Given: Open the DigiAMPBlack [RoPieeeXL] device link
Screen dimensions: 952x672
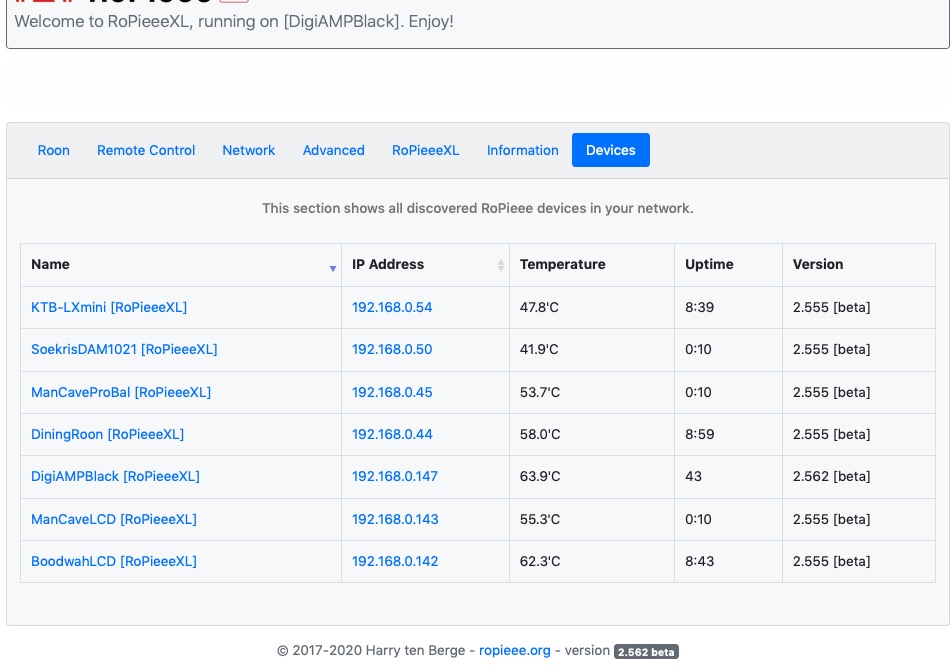Looking at the screenshot, I should click(115, 476).
